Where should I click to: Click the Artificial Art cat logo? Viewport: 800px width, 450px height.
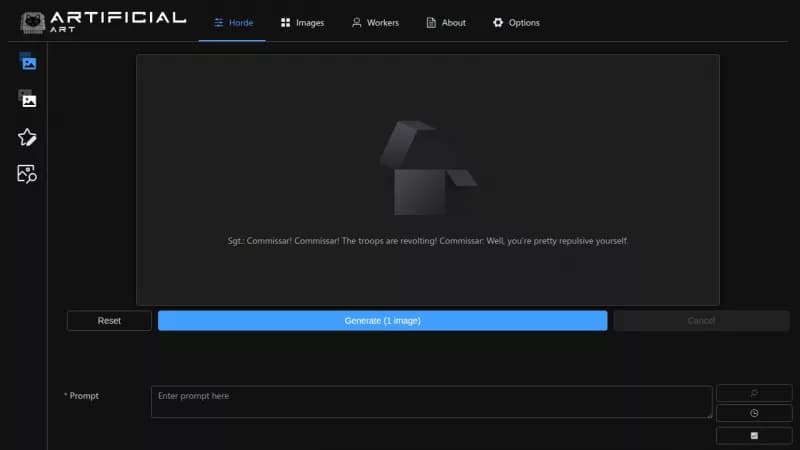33,23
